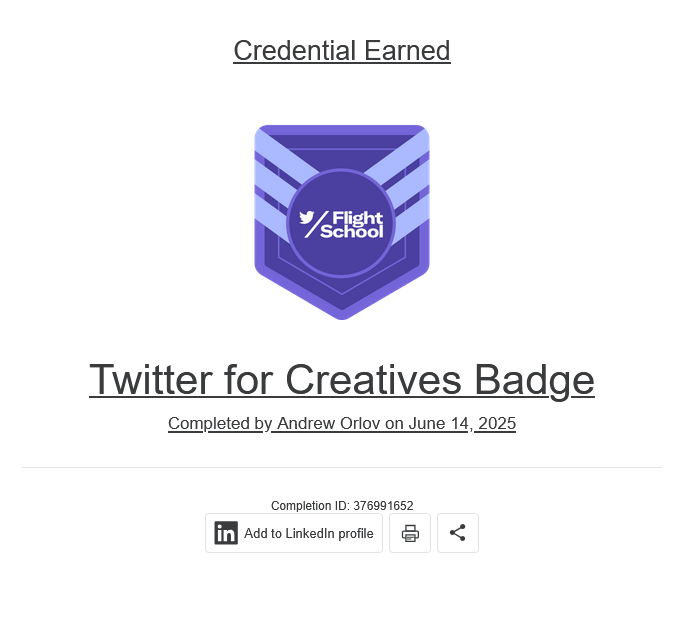
Task: Click the word "Creatives" in the title
Action: click(x=373, y=379)
